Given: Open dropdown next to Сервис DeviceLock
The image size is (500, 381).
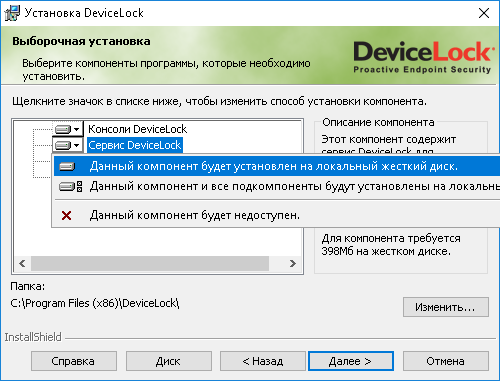Looking at the screenshot, I should point(68,145).
